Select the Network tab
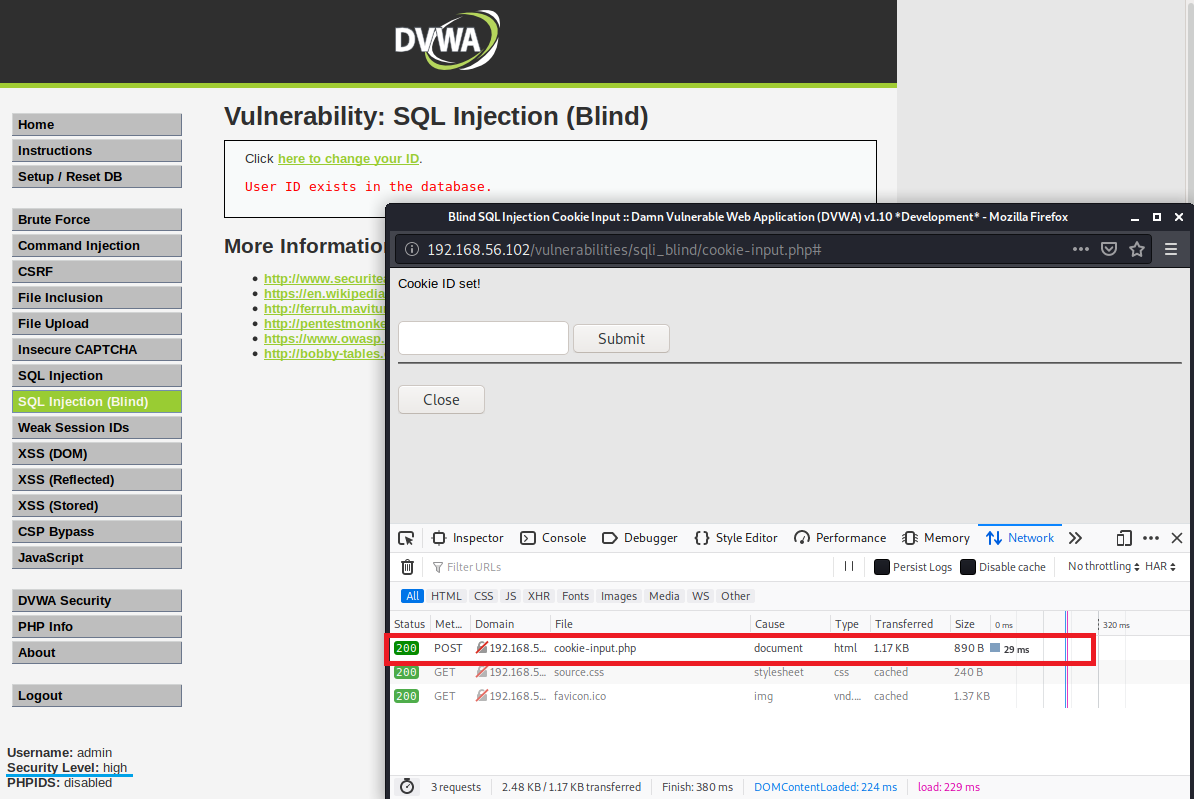This screenshot has width=1194, height=799. 1020,538
